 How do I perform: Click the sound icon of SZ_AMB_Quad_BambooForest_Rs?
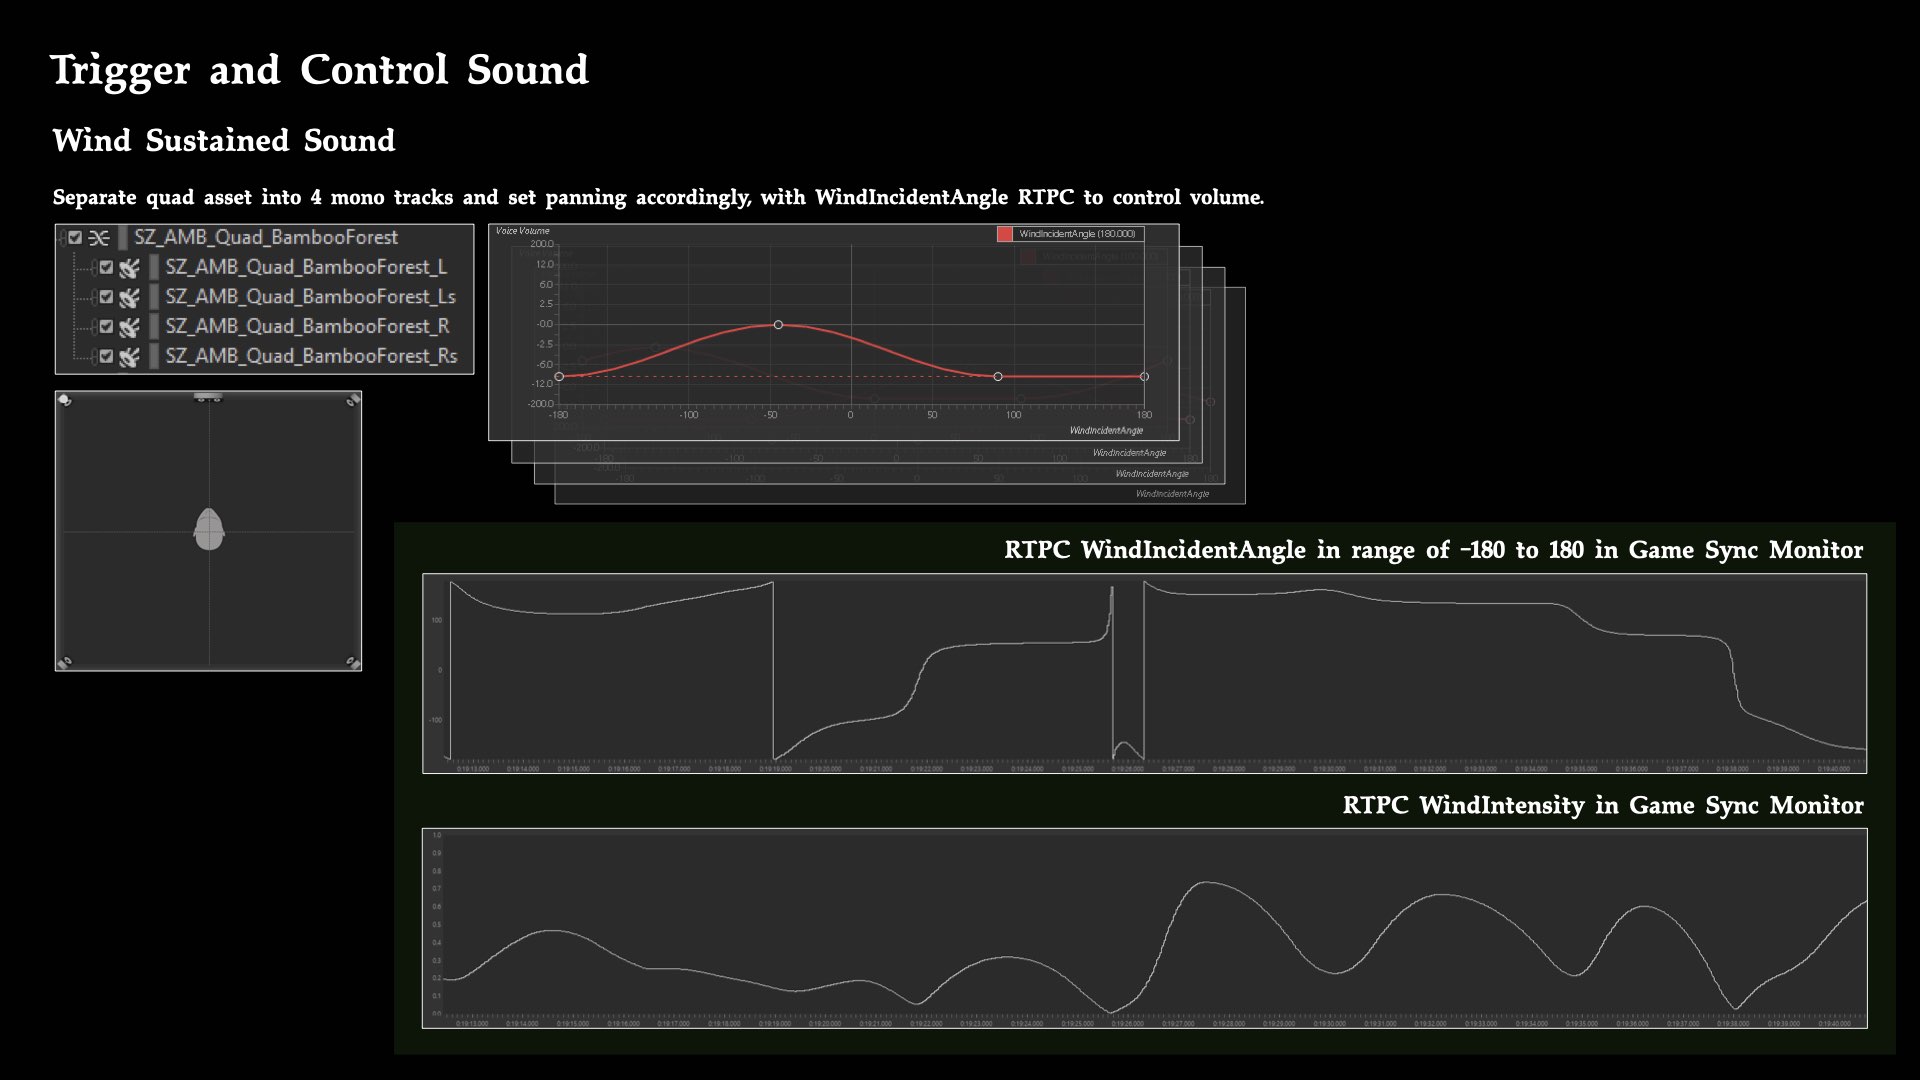[x=129, y=357]
